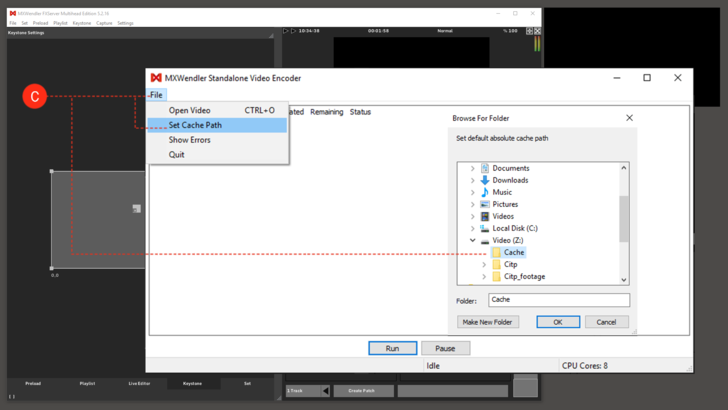
Task: Click the Folder name input field
Action: 559,300
